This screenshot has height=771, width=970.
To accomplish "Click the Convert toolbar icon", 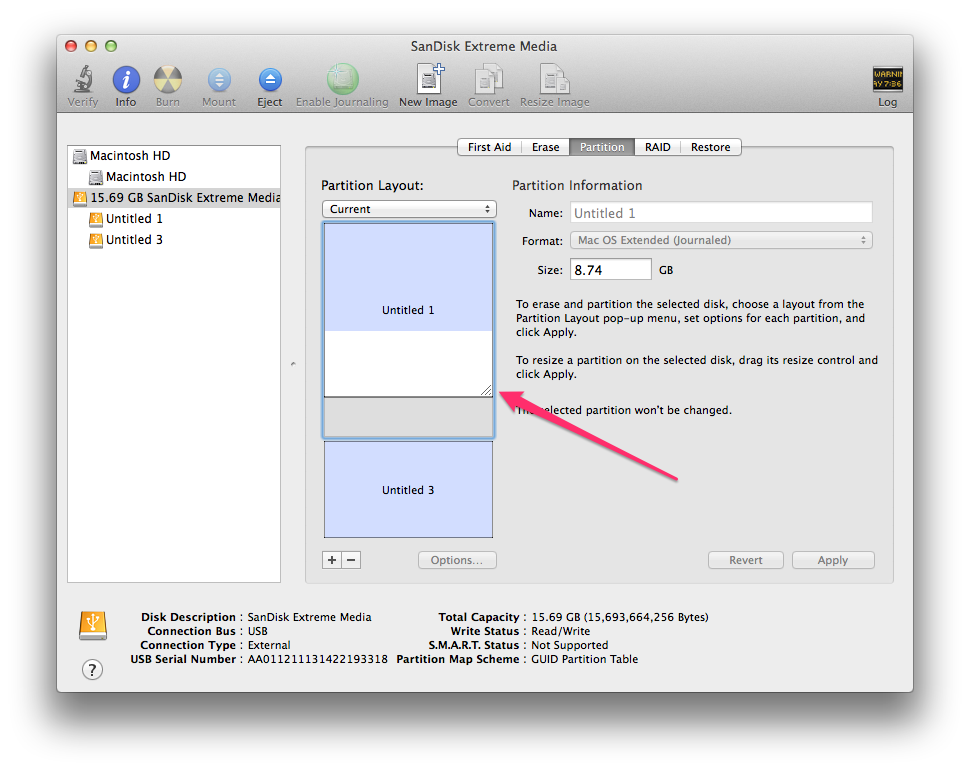I will (489, 80).
